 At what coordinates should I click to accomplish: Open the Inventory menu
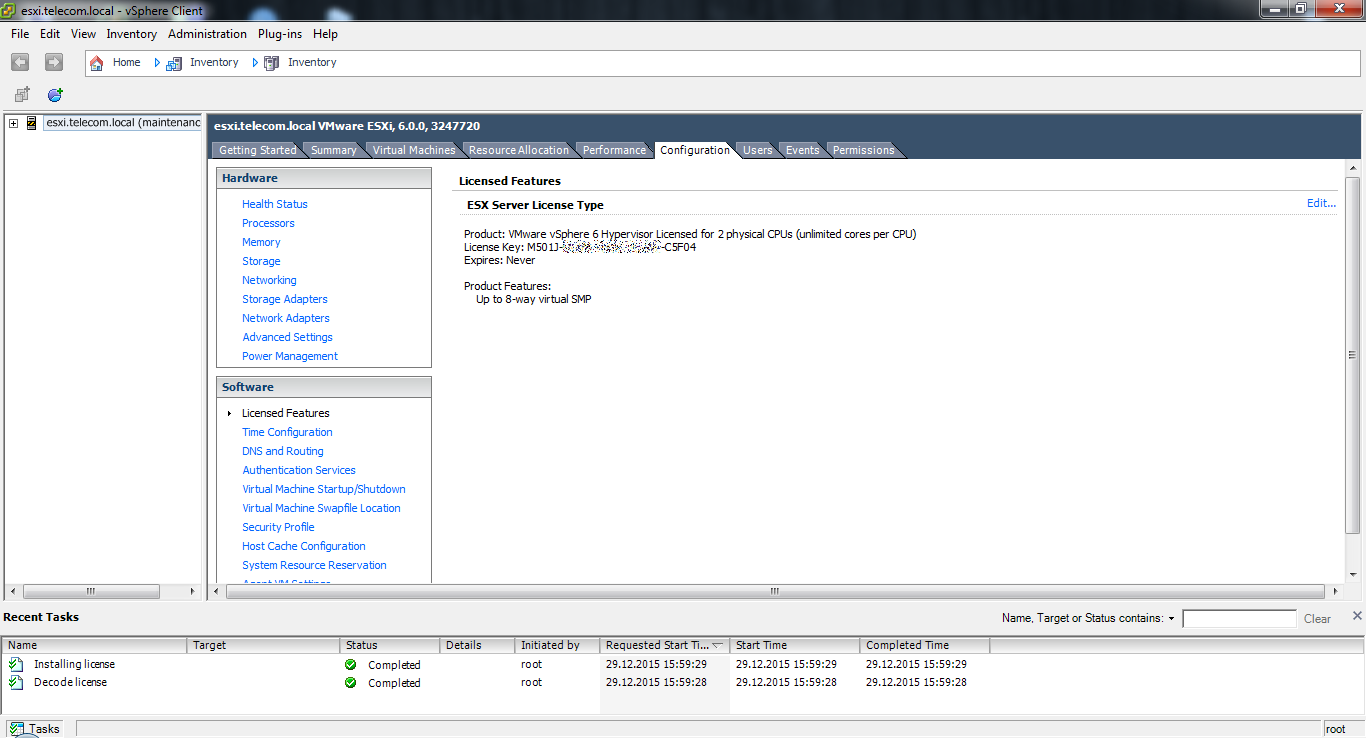tap(132, 34)
